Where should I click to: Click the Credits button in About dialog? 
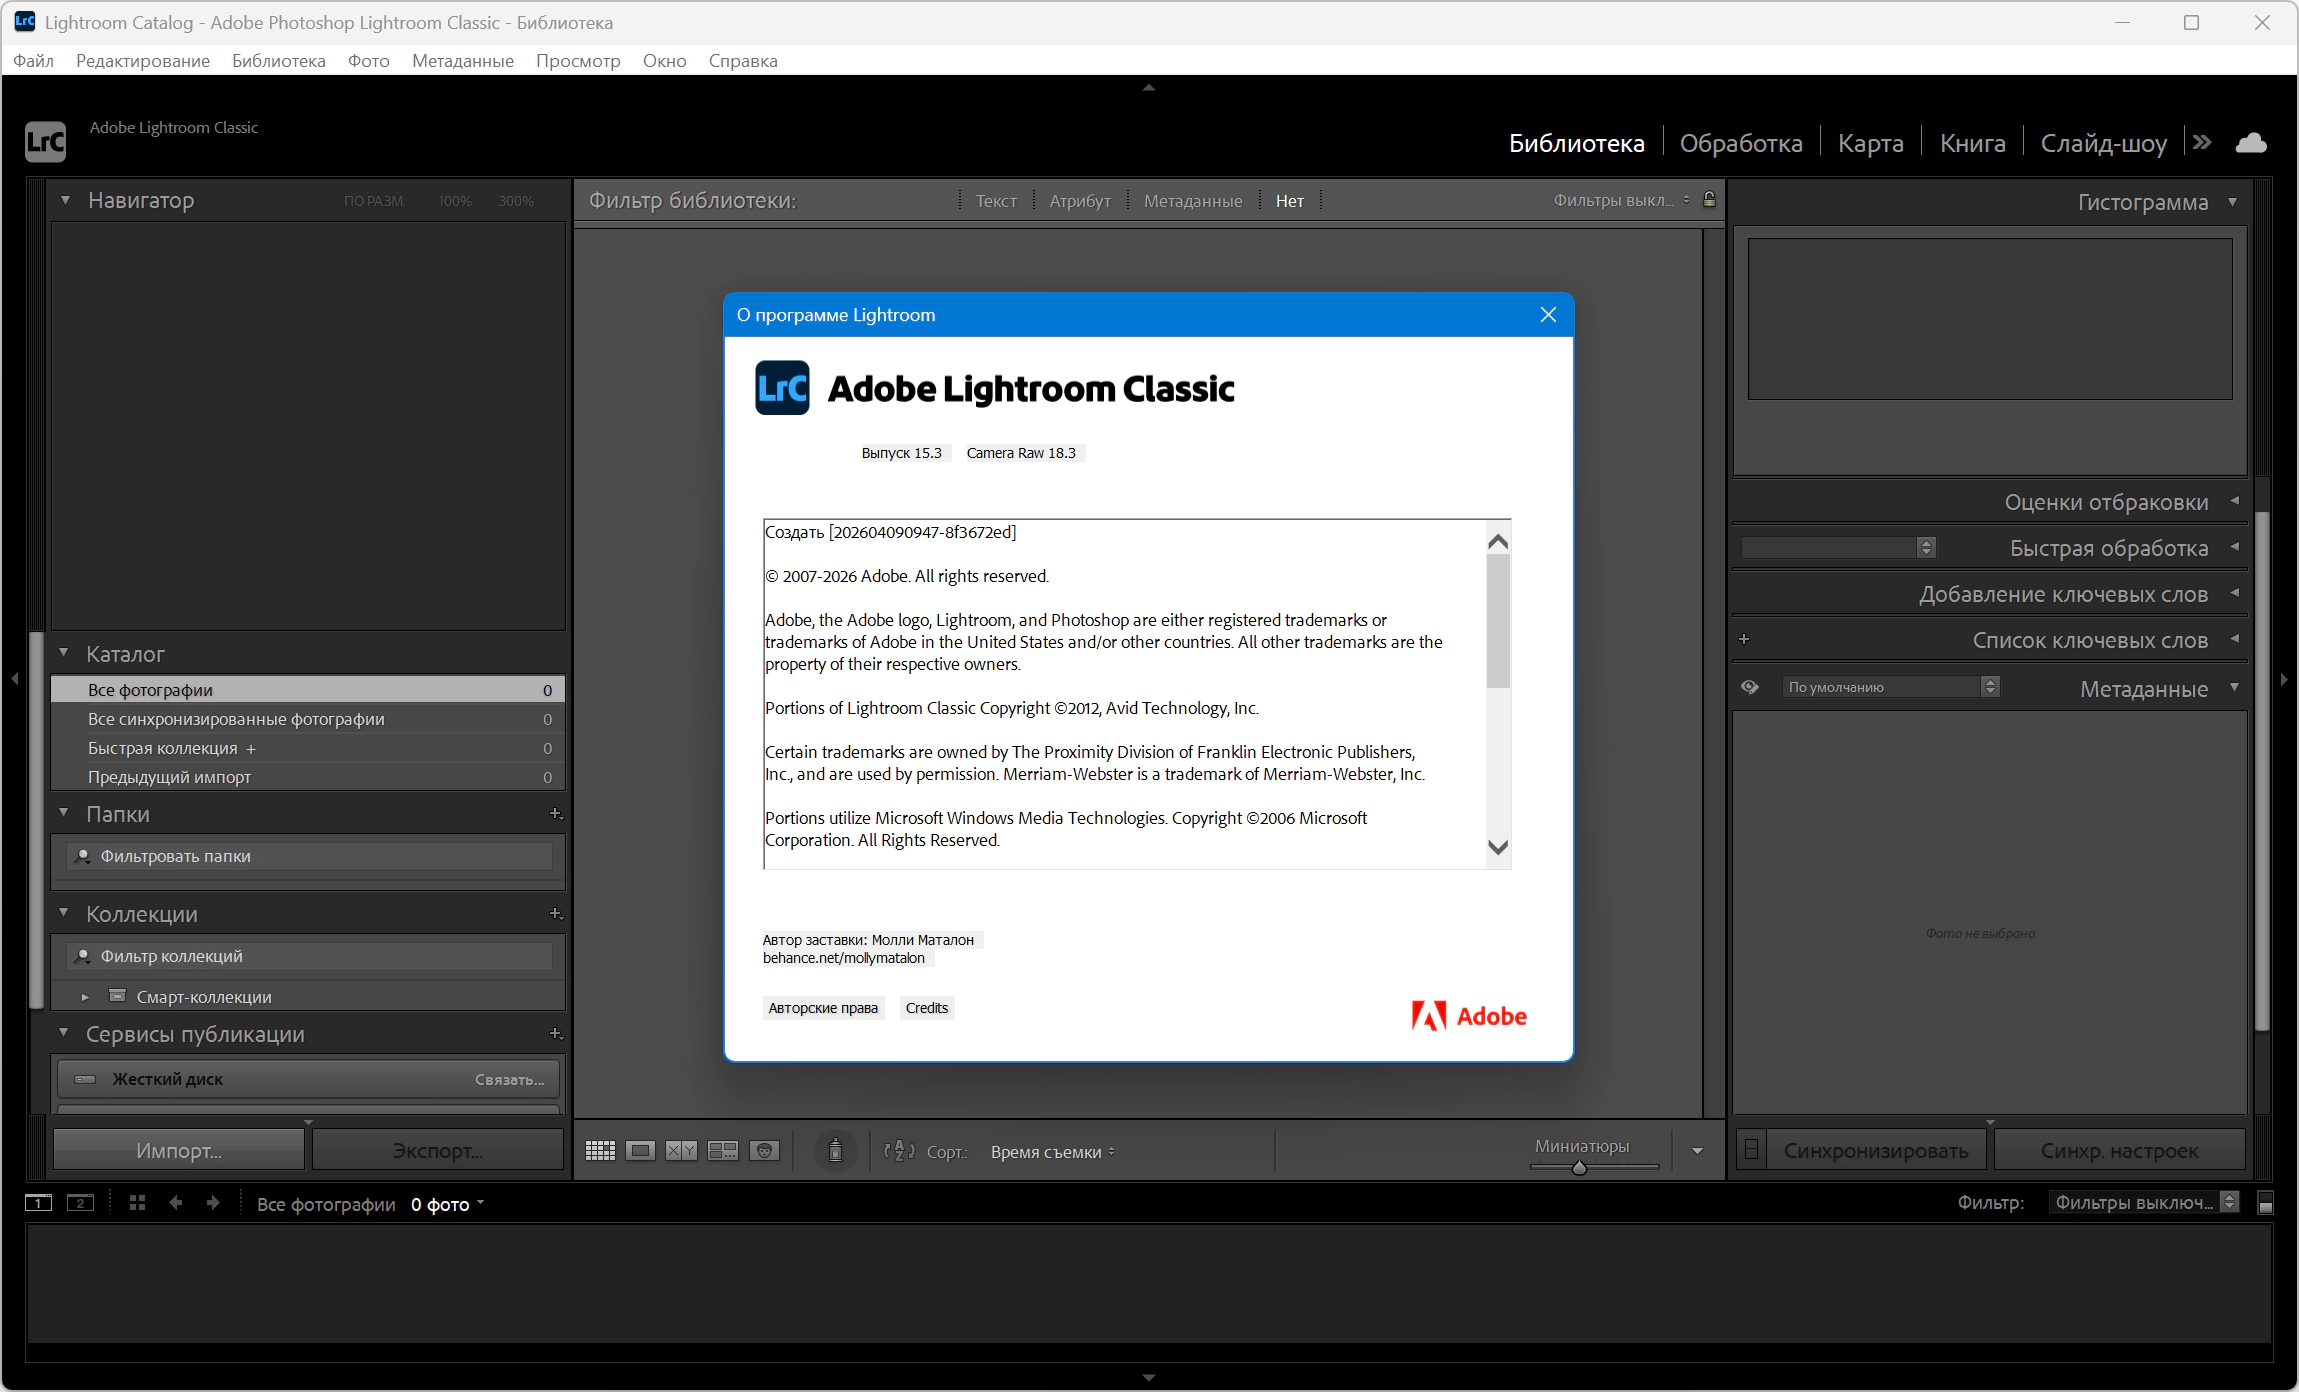[x=926, y=1008]
